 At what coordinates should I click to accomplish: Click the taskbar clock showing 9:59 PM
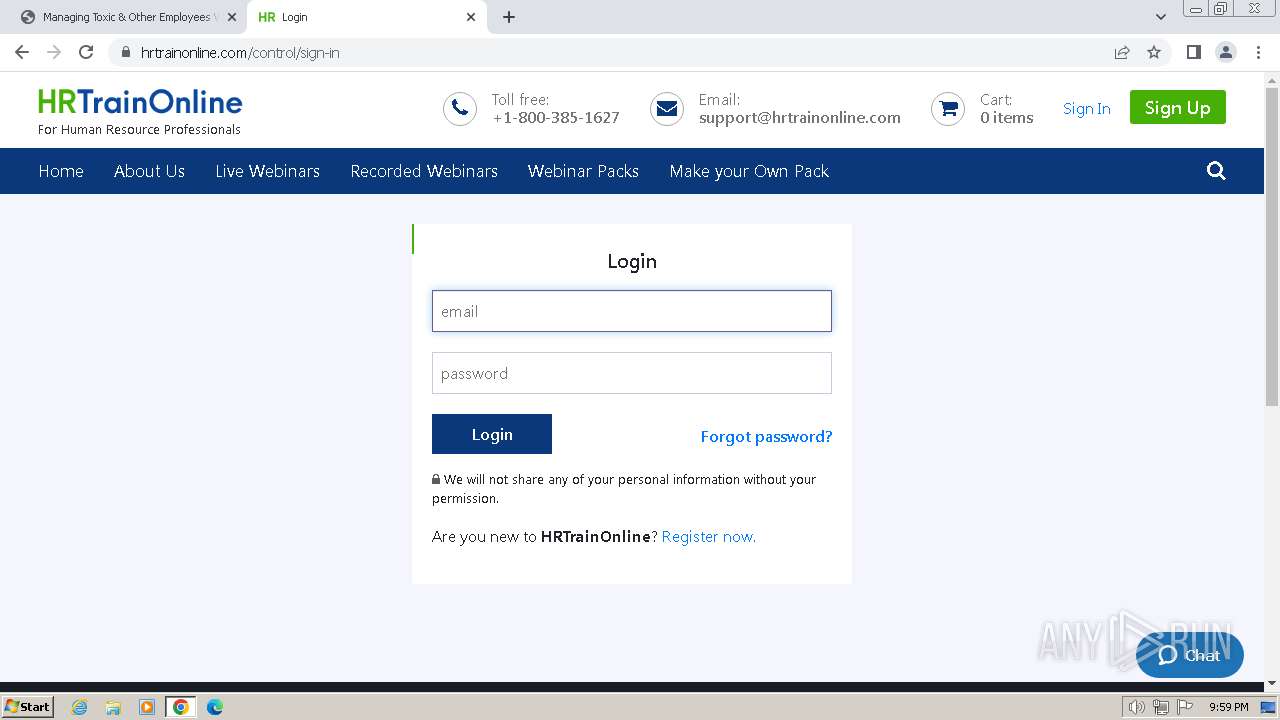click(1228, 707)
